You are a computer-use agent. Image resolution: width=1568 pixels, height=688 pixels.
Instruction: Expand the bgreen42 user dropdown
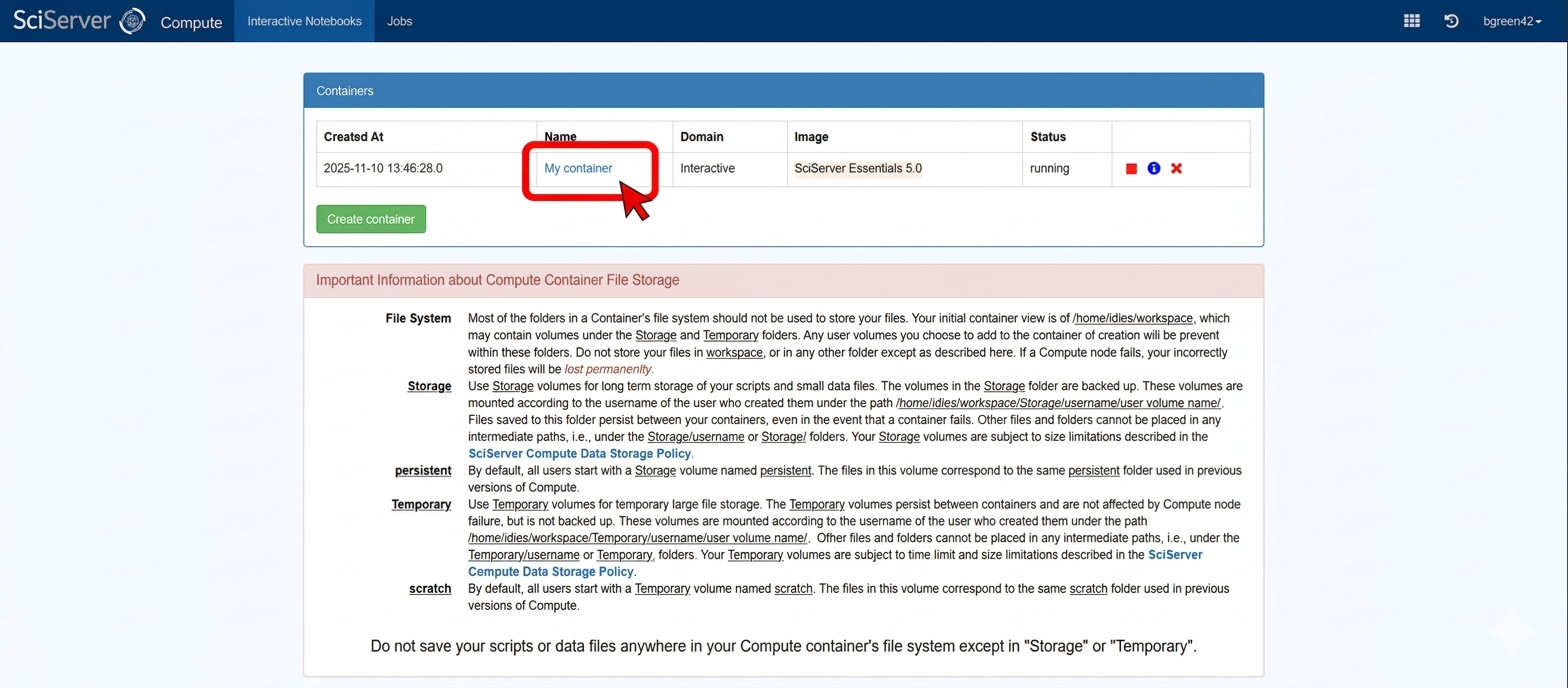(1511, 21)
